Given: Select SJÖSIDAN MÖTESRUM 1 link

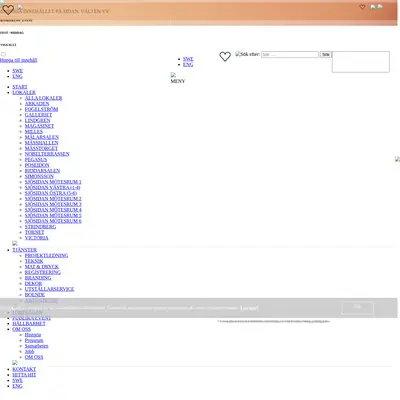Looking at the screenshot, I should tap(53, 182).
